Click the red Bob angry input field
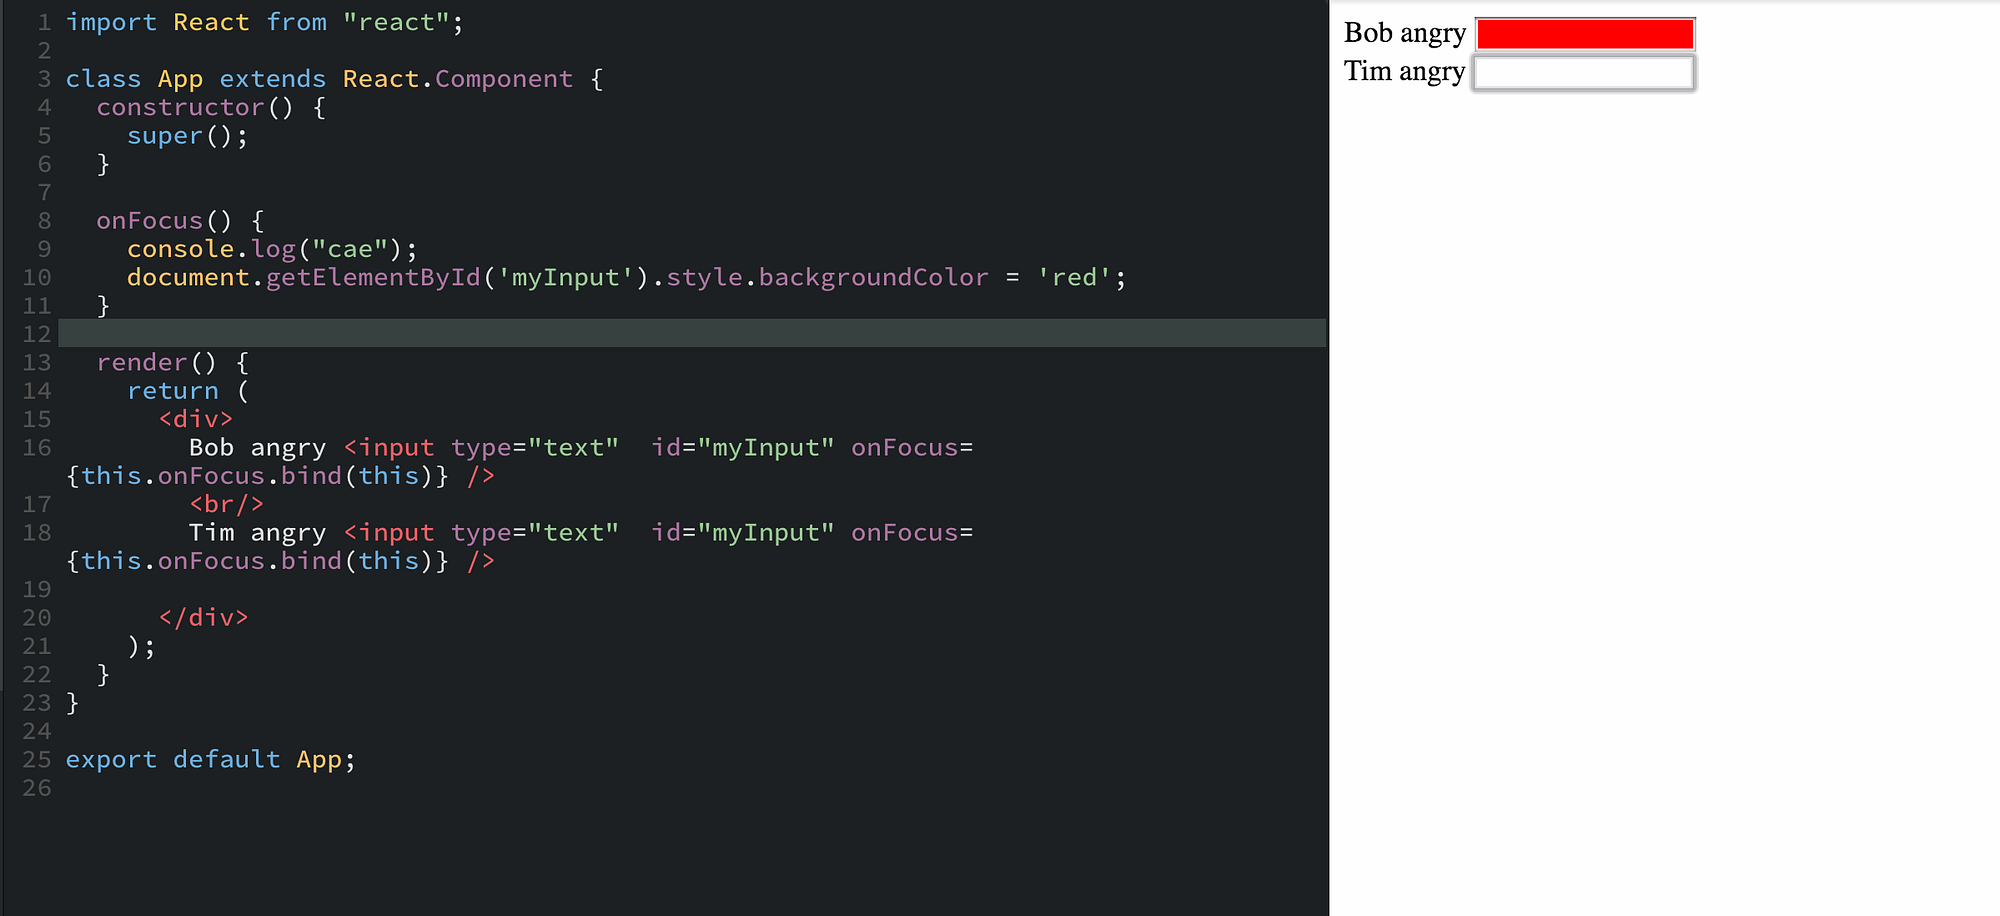Screen dimensions: 2000x916 point(1583,32)
